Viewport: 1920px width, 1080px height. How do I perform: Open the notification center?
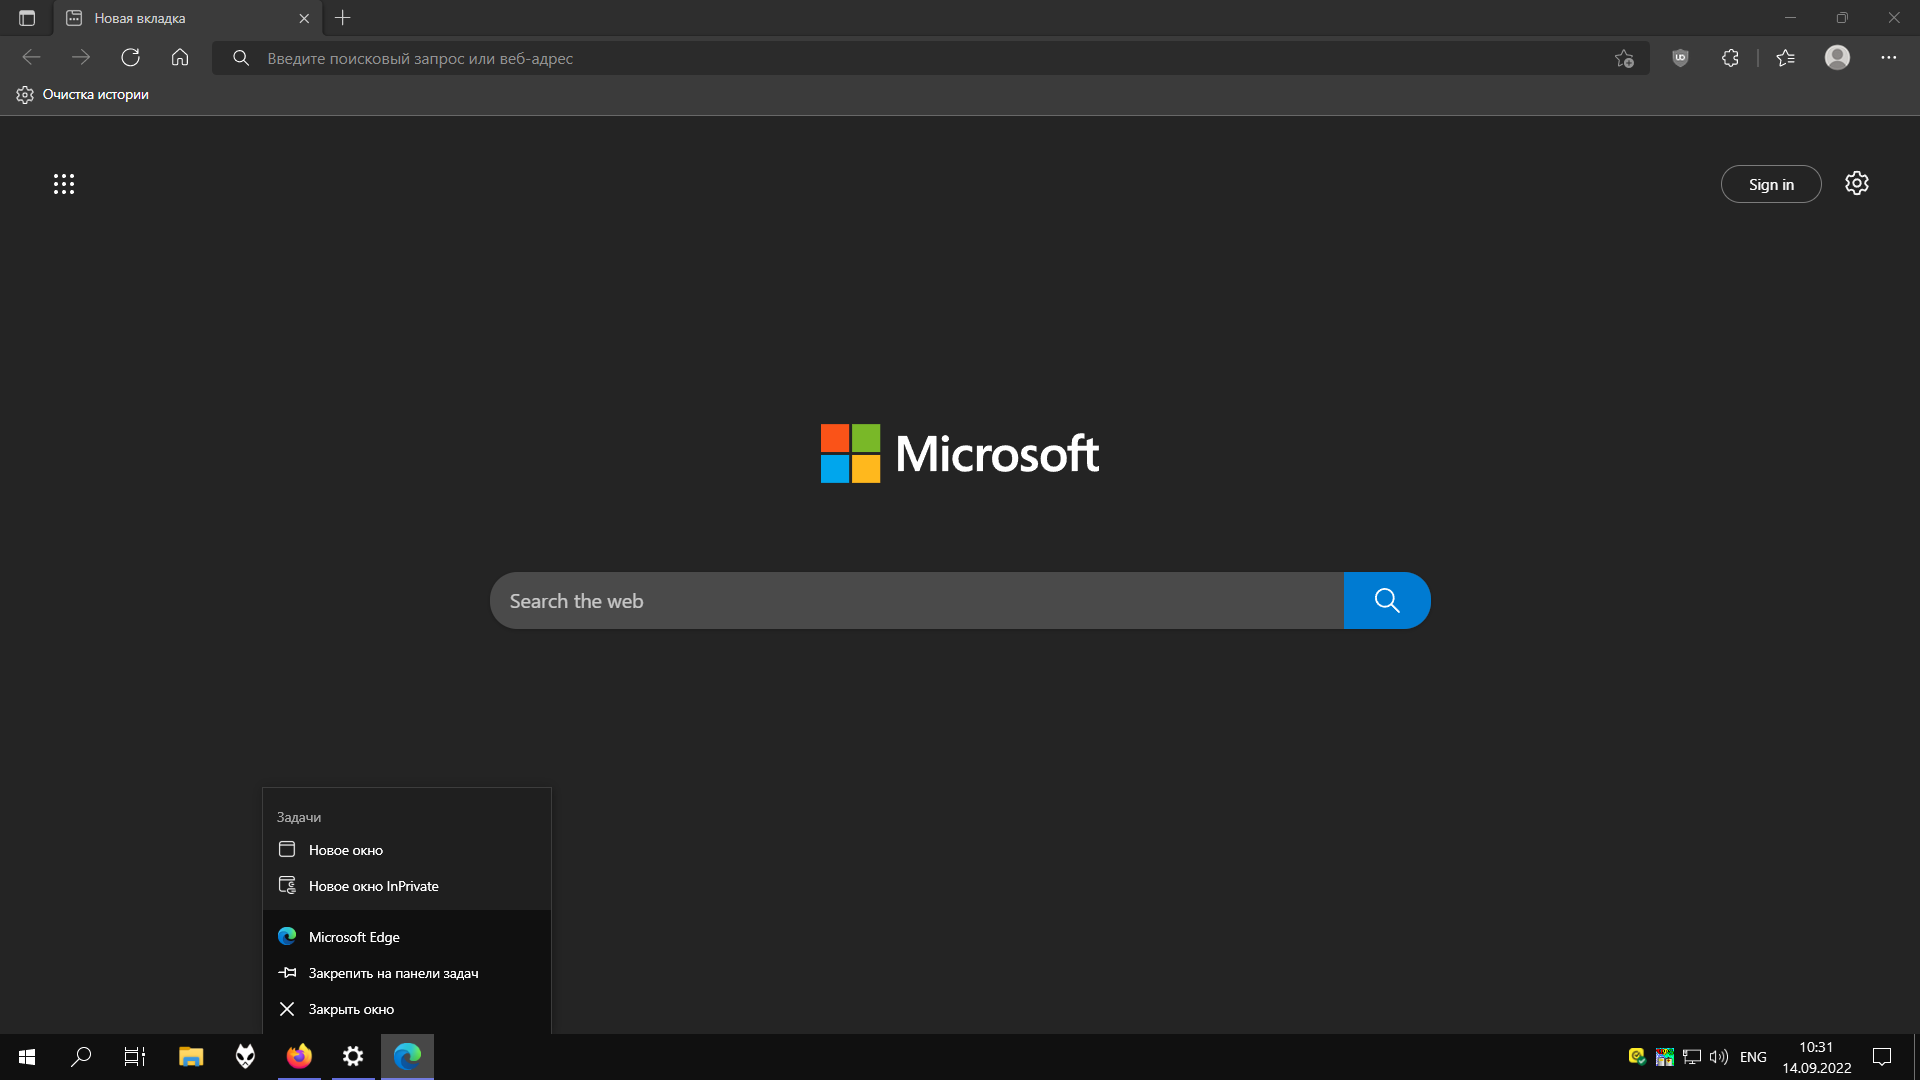(1882, 1057)
